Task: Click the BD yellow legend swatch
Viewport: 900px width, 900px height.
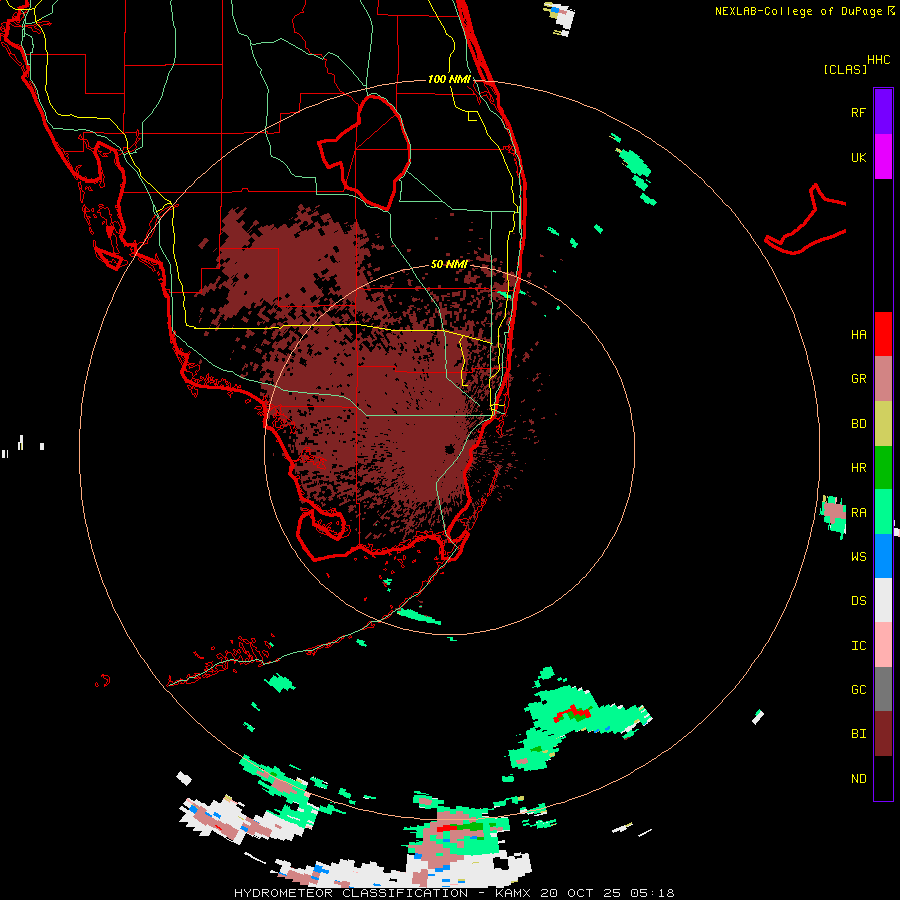Action: [x=883, y=423]
